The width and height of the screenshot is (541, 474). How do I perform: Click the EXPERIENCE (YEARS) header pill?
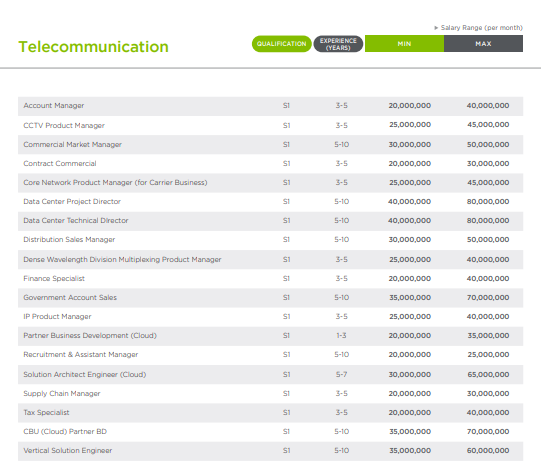338,44
